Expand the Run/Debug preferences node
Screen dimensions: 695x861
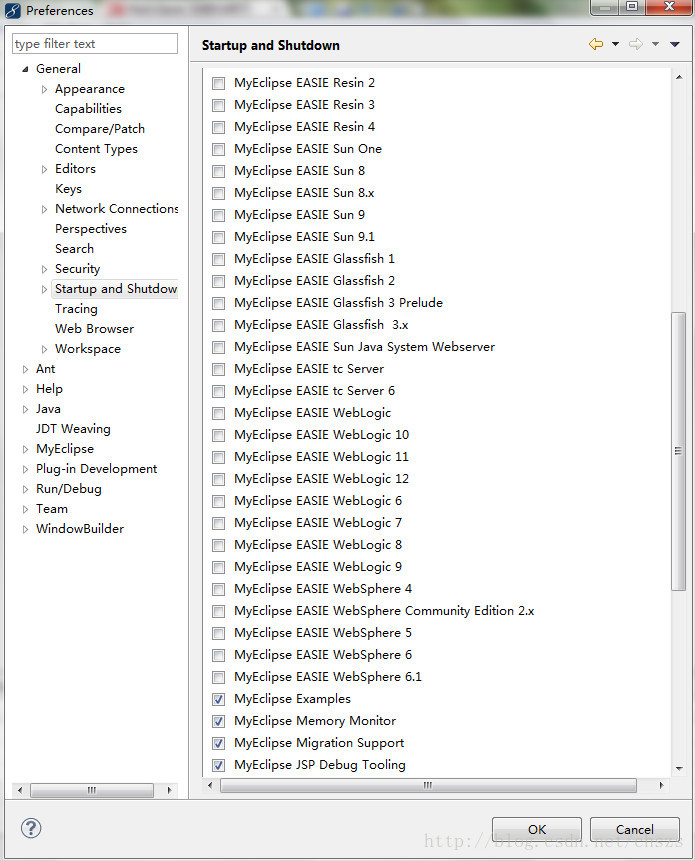25,489
